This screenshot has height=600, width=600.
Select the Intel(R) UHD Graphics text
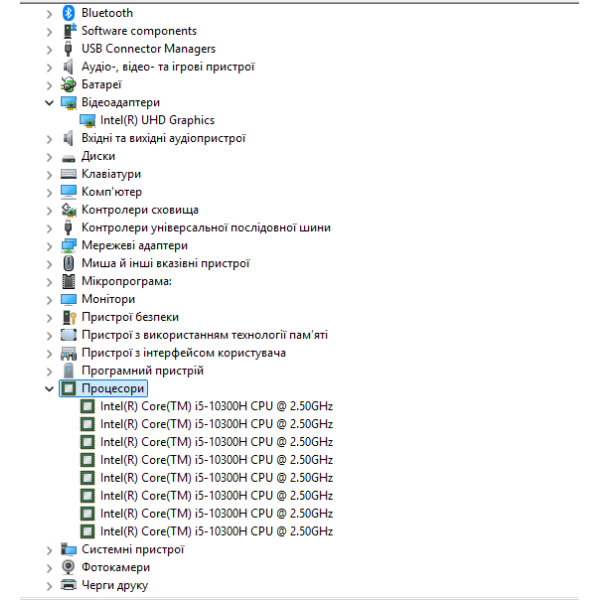(157, 121)
